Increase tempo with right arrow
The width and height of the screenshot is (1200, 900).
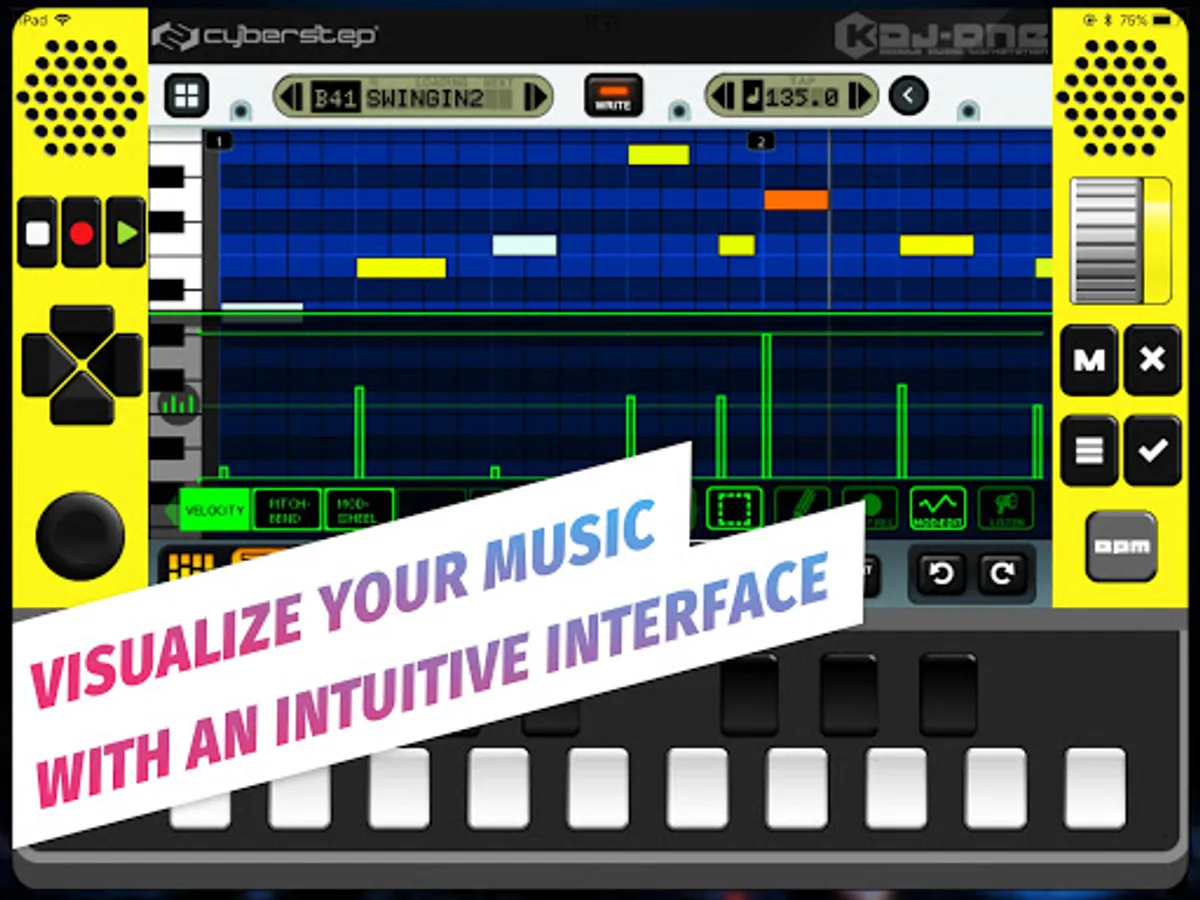tap(859, 97)
